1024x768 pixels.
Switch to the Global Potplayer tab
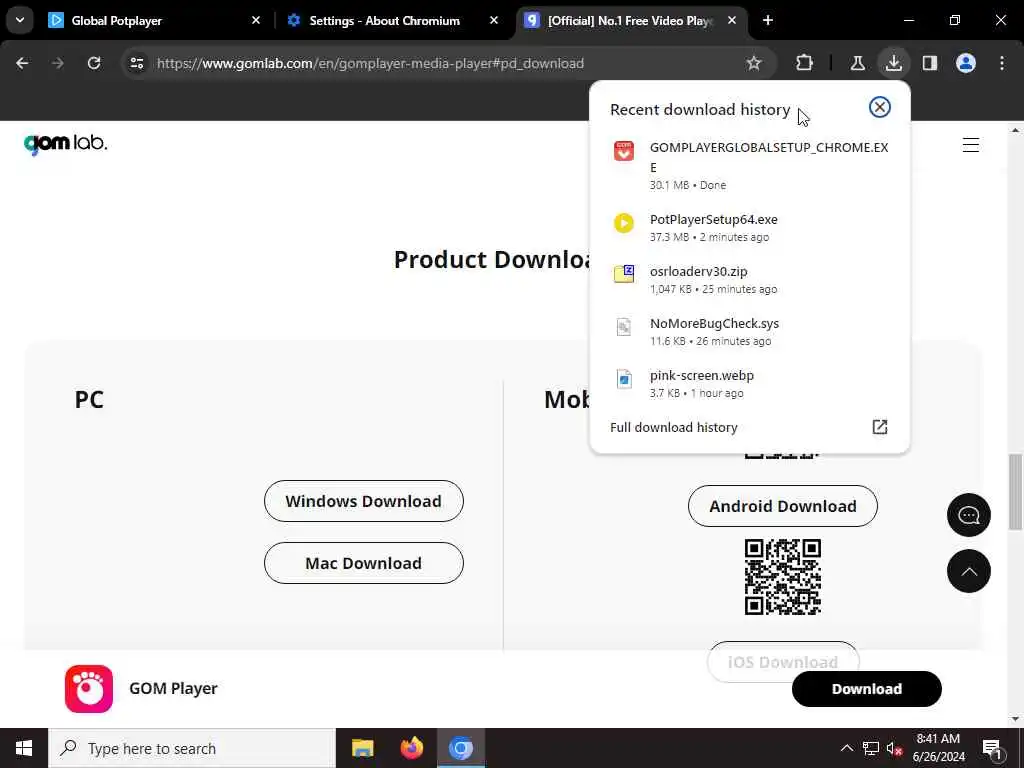155,21
